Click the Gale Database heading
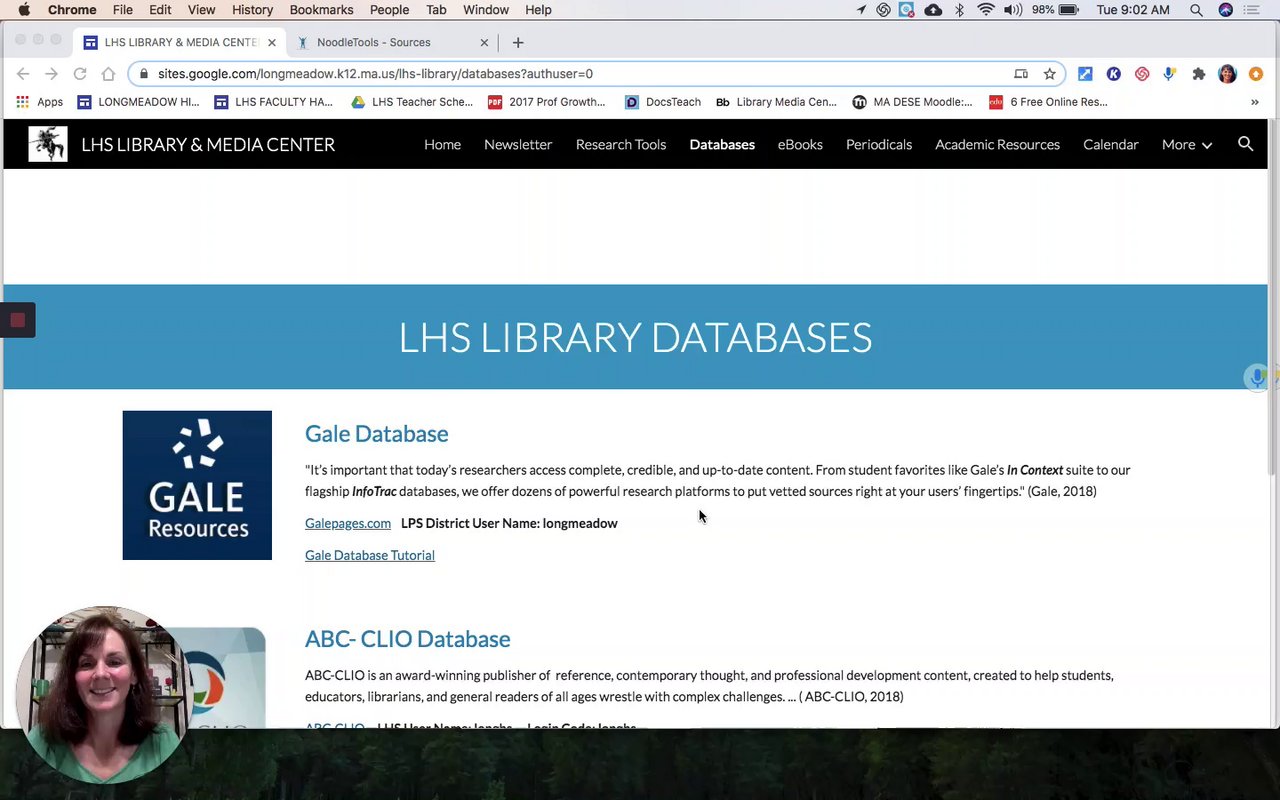The width and height of the screenshot is (1280, 800). [x=376, y=433]
